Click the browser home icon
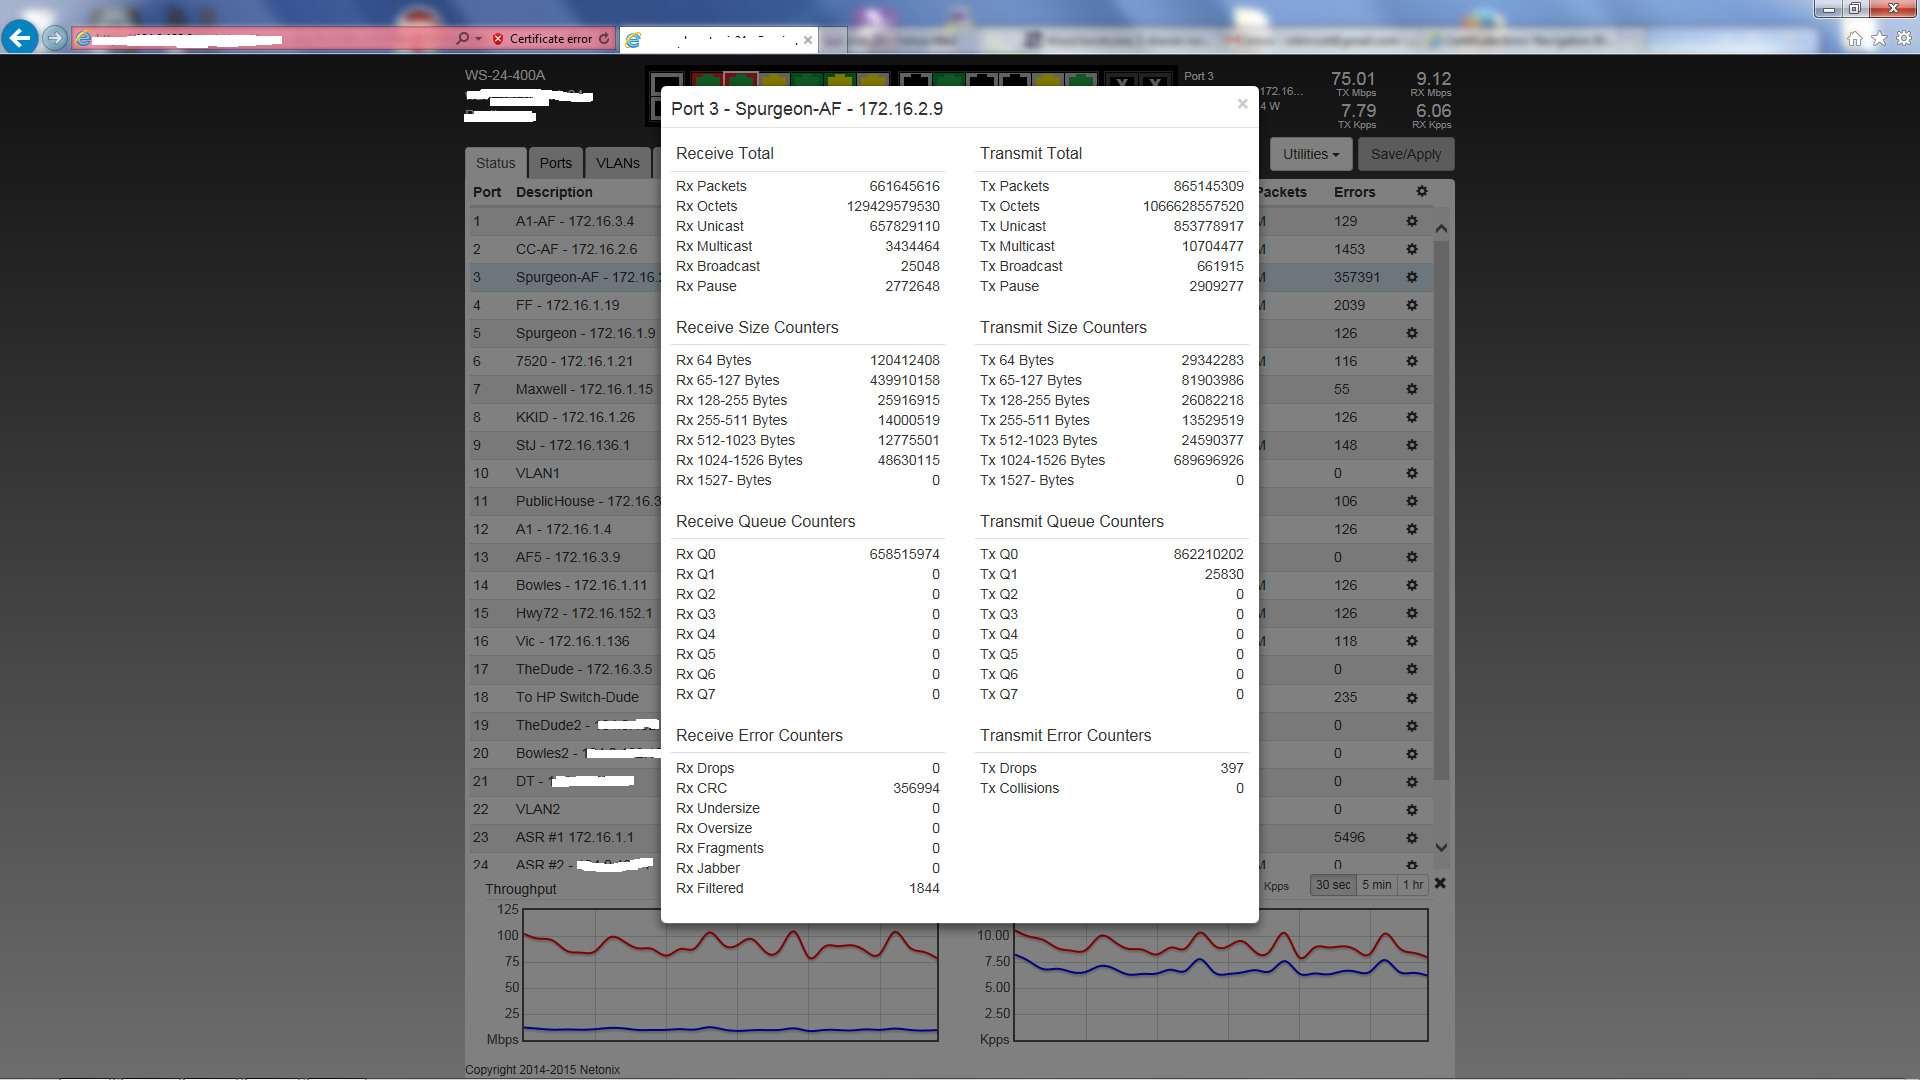The image size is (1920, 1080). click(1854, 38)
